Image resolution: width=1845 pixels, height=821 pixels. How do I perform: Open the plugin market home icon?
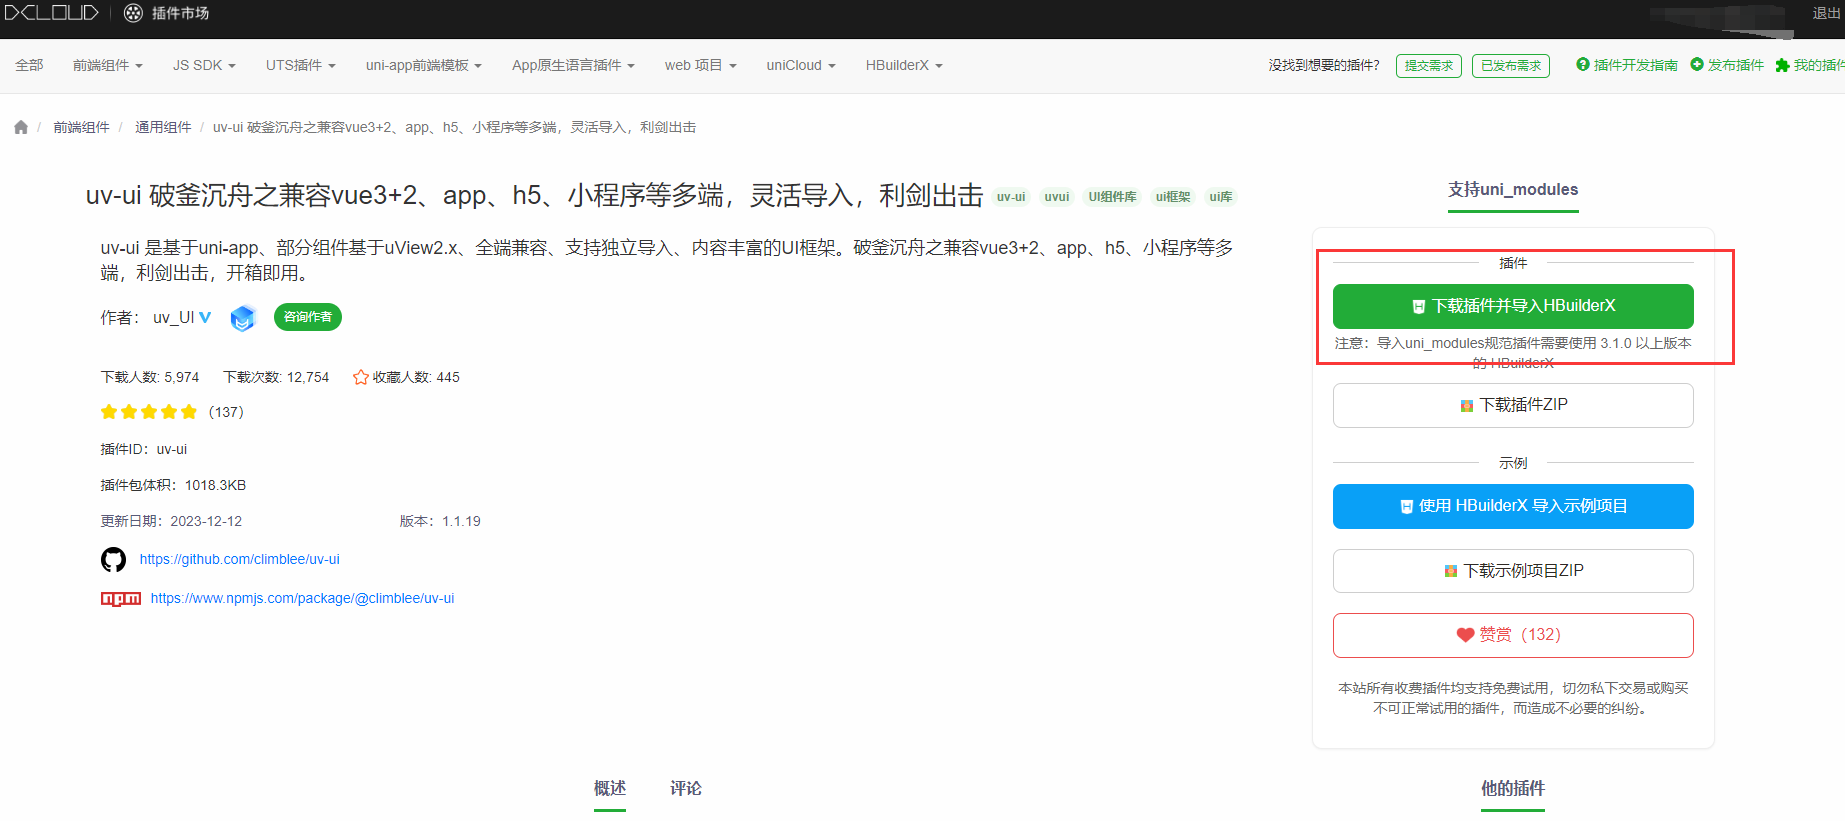coord(133,13)
